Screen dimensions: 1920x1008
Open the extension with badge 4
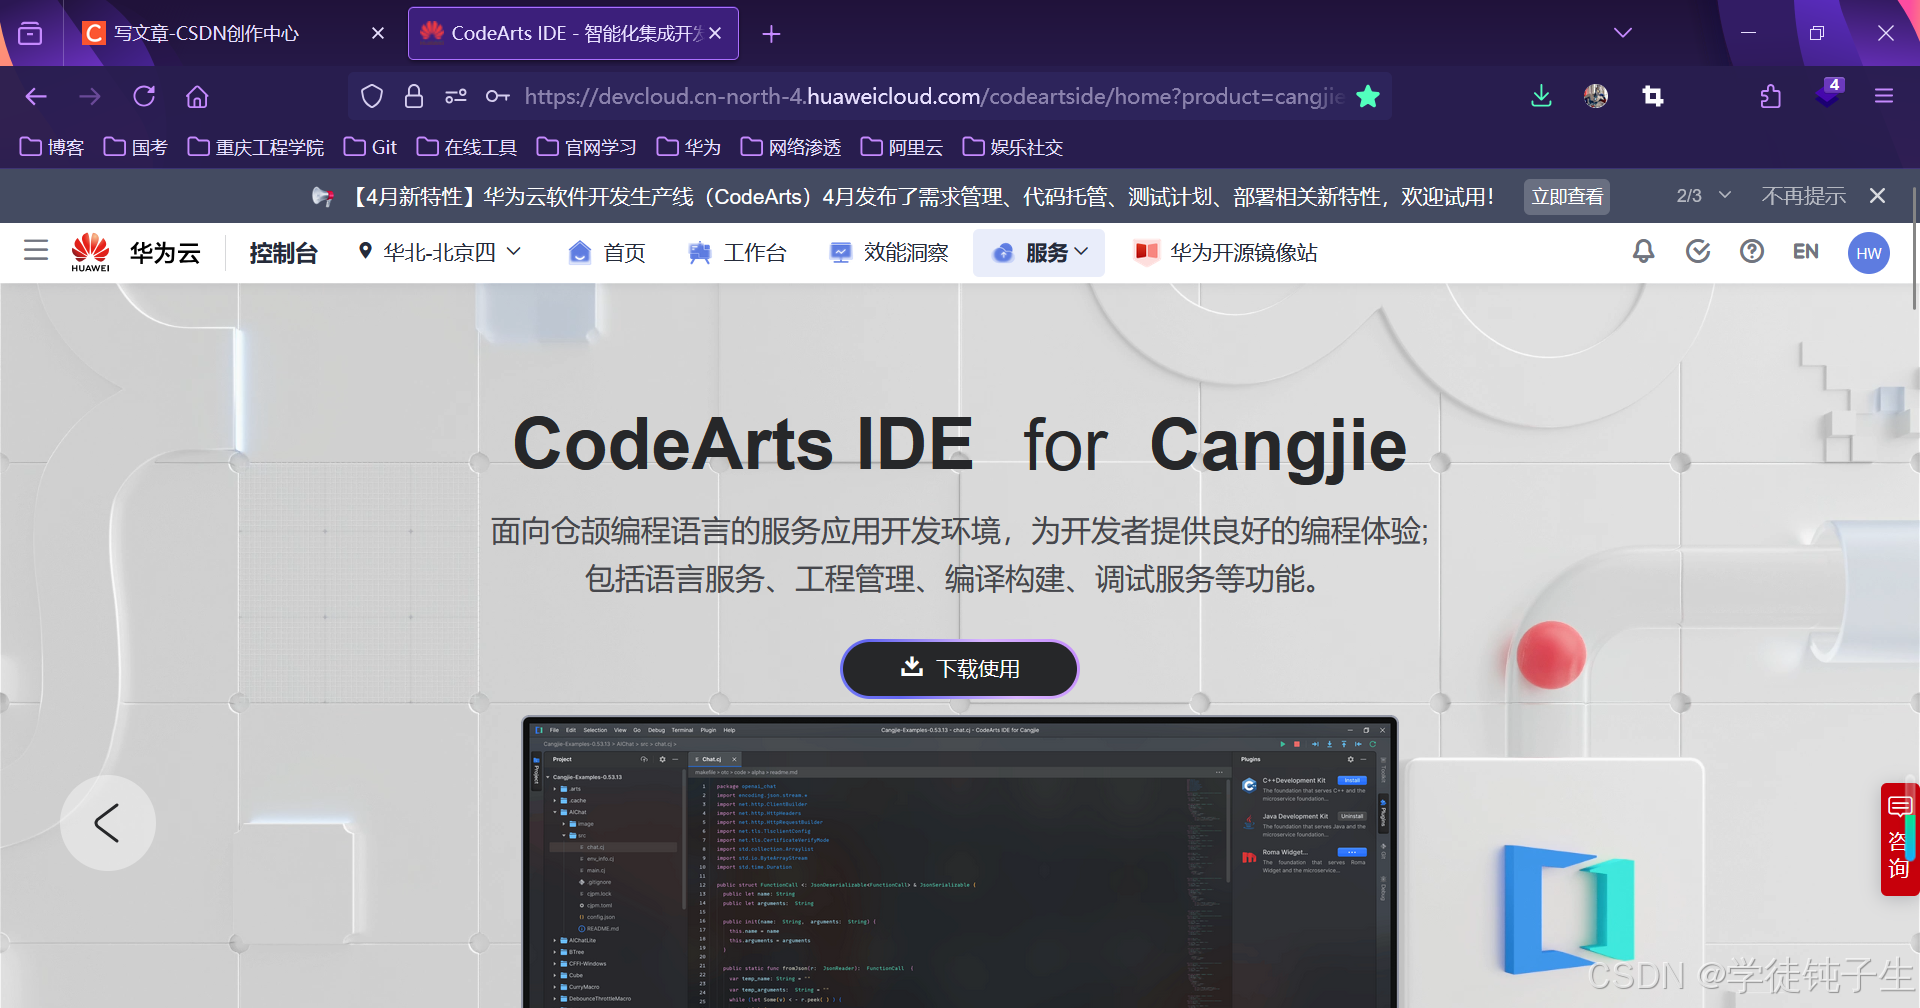point(1828,94)
